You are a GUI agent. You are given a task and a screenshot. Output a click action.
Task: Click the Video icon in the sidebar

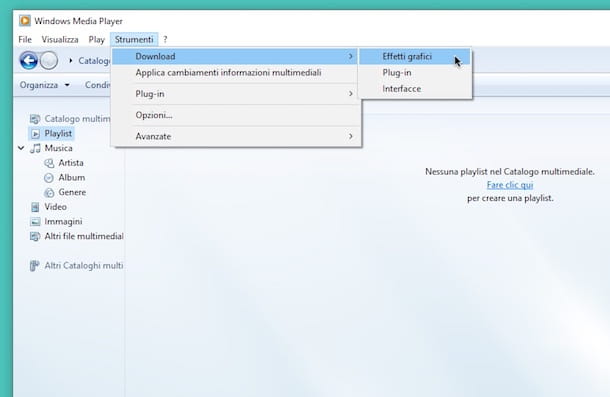(35, 207)
